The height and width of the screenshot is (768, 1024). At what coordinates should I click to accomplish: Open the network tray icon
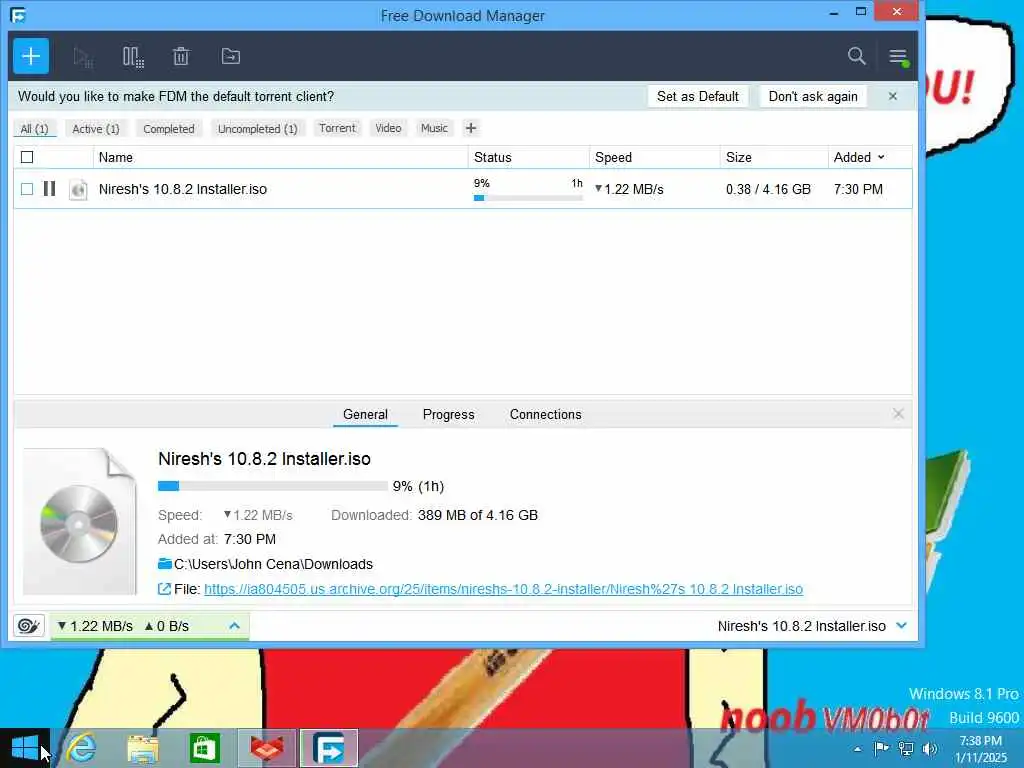click(x=906, y=748)
